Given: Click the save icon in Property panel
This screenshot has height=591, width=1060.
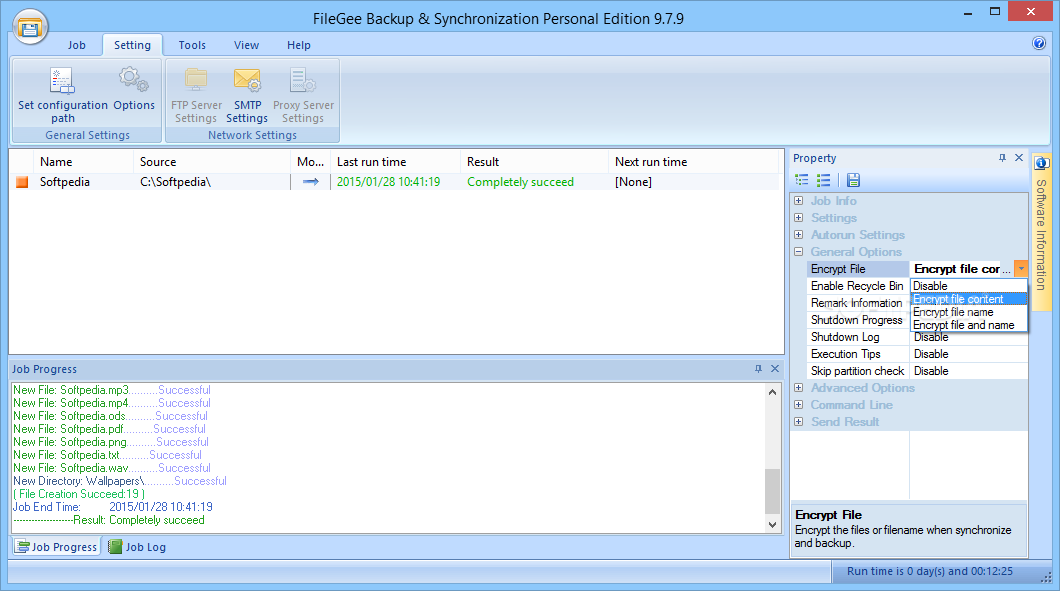Looking at the screenshot, I should pyautogui.click(x=853, y=180).
